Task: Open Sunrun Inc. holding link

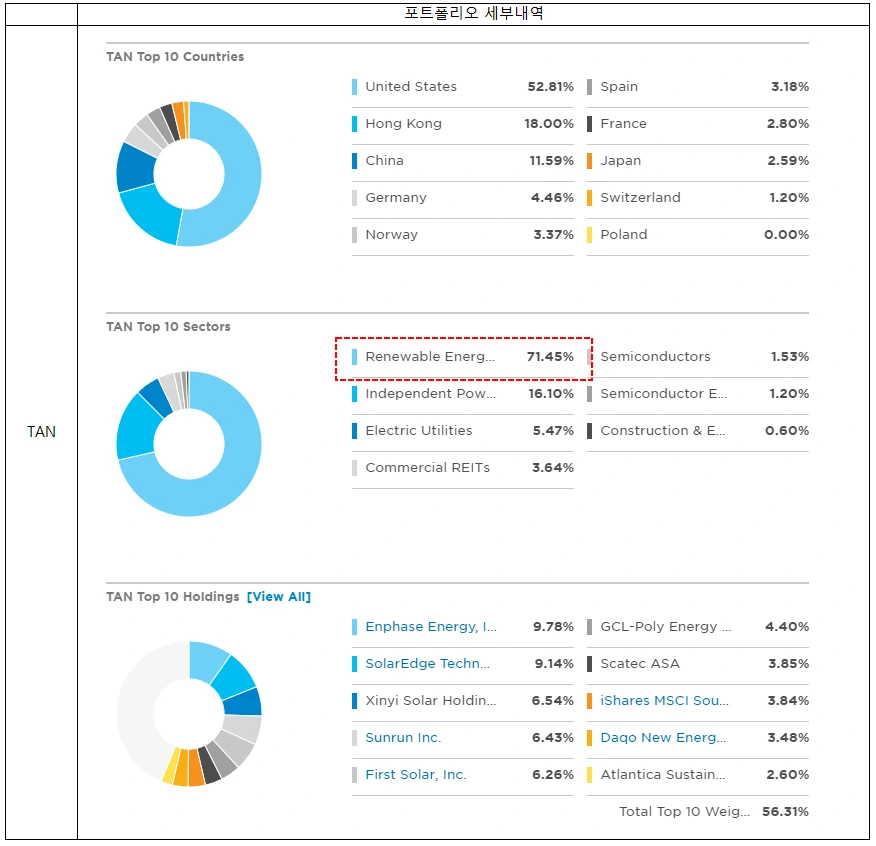Action: pyautogui.click(x=403, y=738)
